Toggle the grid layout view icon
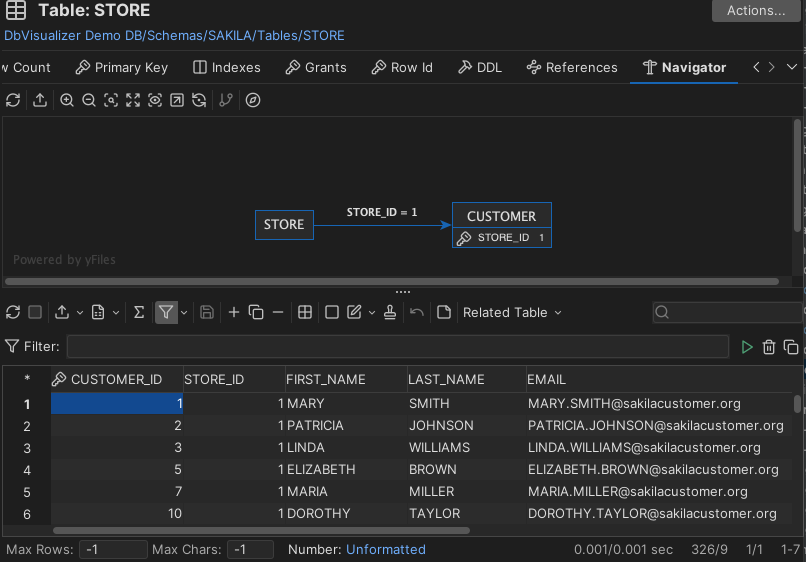 [x=306, y=312]
